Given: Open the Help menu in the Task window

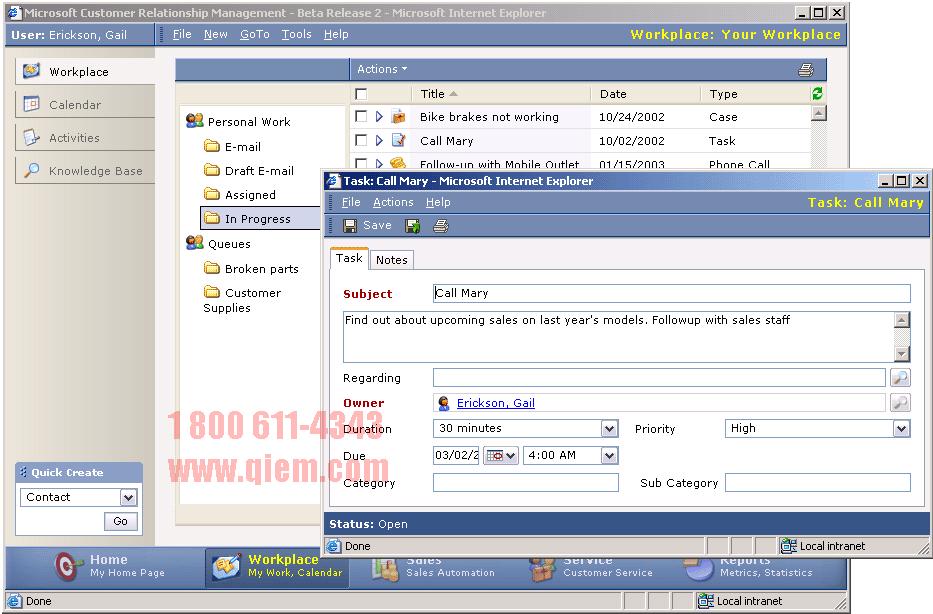Looking at the screenshot, I should tap(438, 202).
